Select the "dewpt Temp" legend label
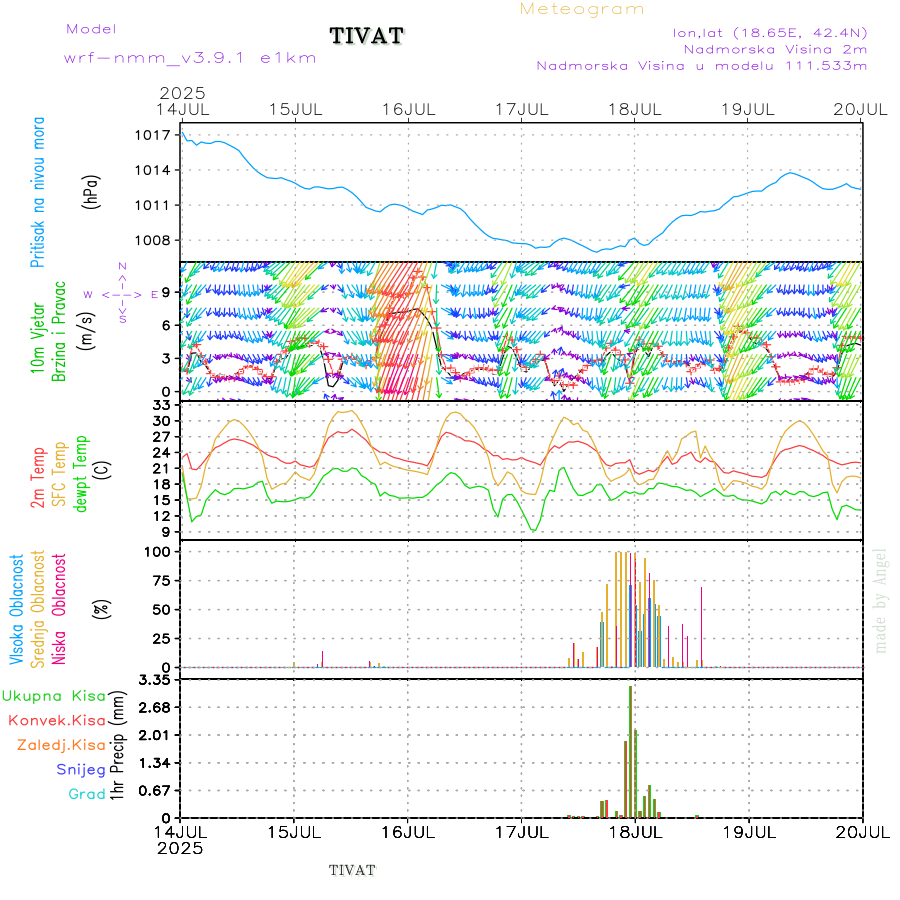Viewport: 900px width, 900px height. point(80,474)
